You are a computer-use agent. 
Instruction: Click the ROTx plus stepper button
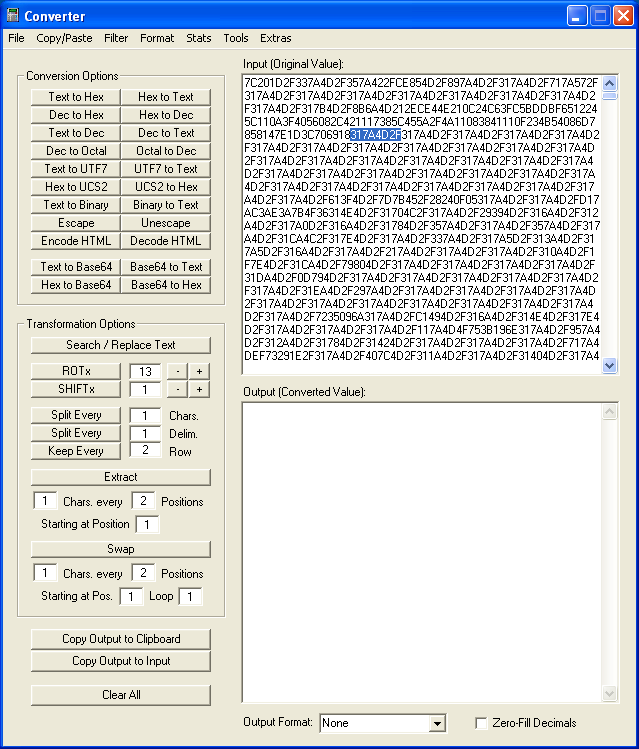coord(200,371)
